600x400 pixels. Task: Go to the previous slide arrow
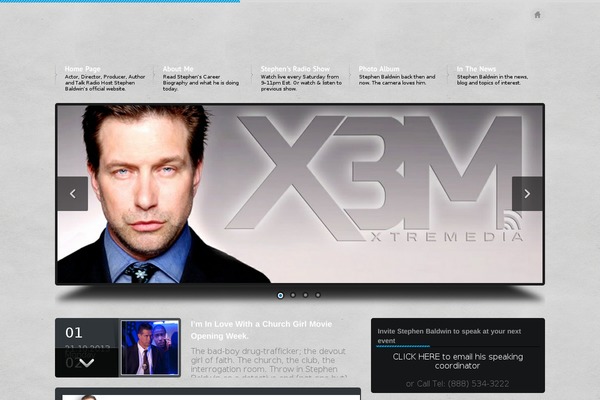point(73,194)
